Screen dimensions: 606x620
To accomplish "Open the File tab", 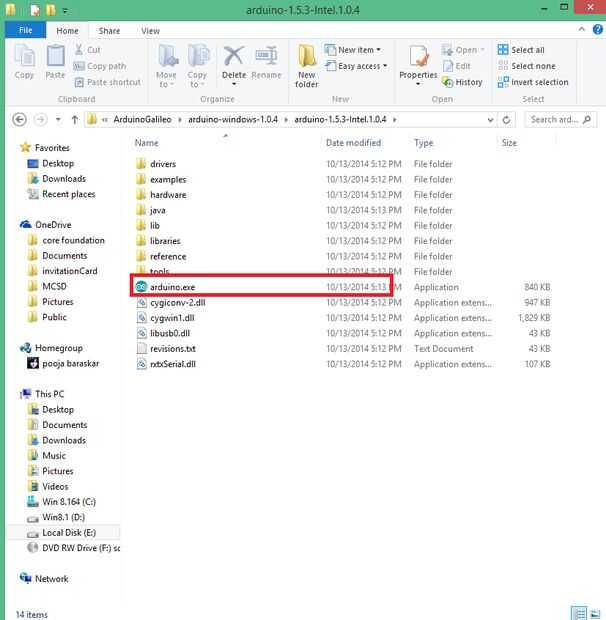I will coord(26,30).
